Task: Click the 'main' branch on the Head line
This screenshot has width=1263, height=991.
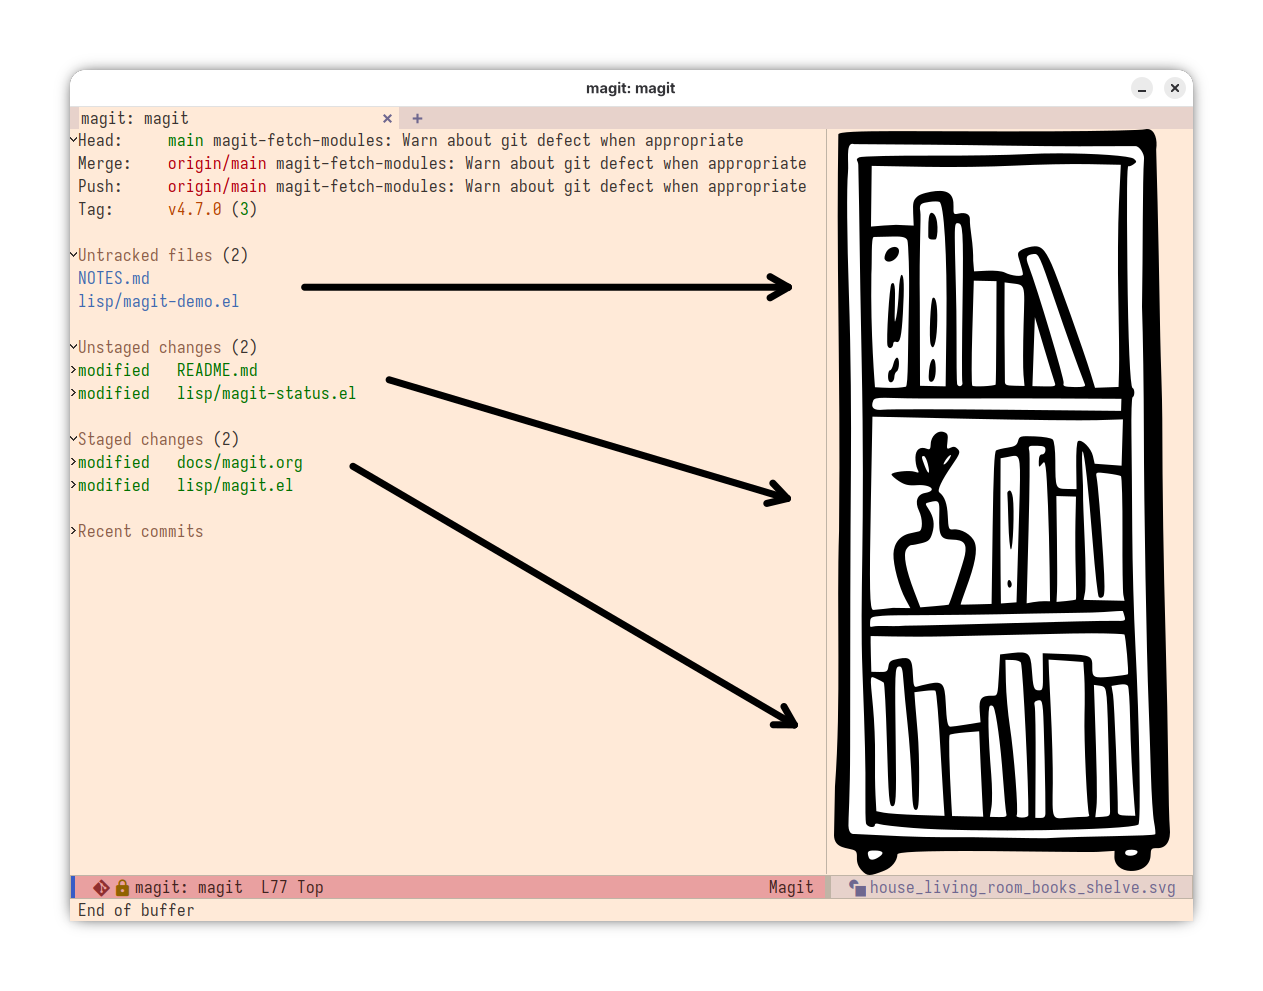Action: [186, 141]
